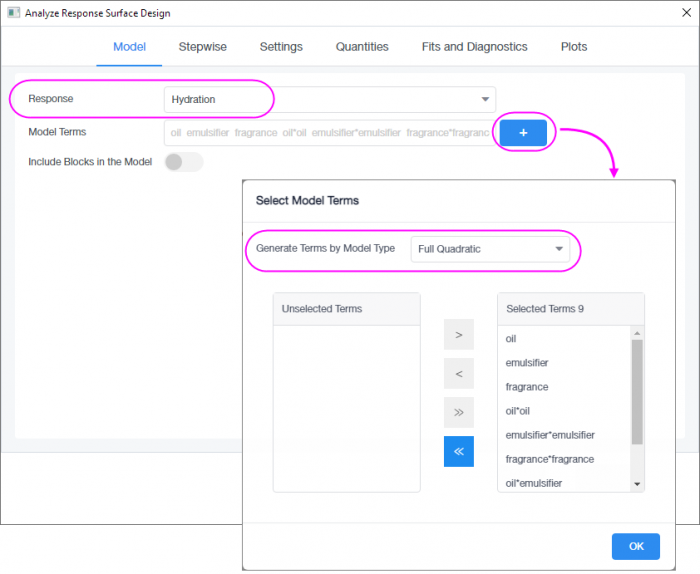Open the Response dropdown showing Hydration
The width and height of the screenshot is (700, 574).
pyautogui.click(x=330, y=99)
